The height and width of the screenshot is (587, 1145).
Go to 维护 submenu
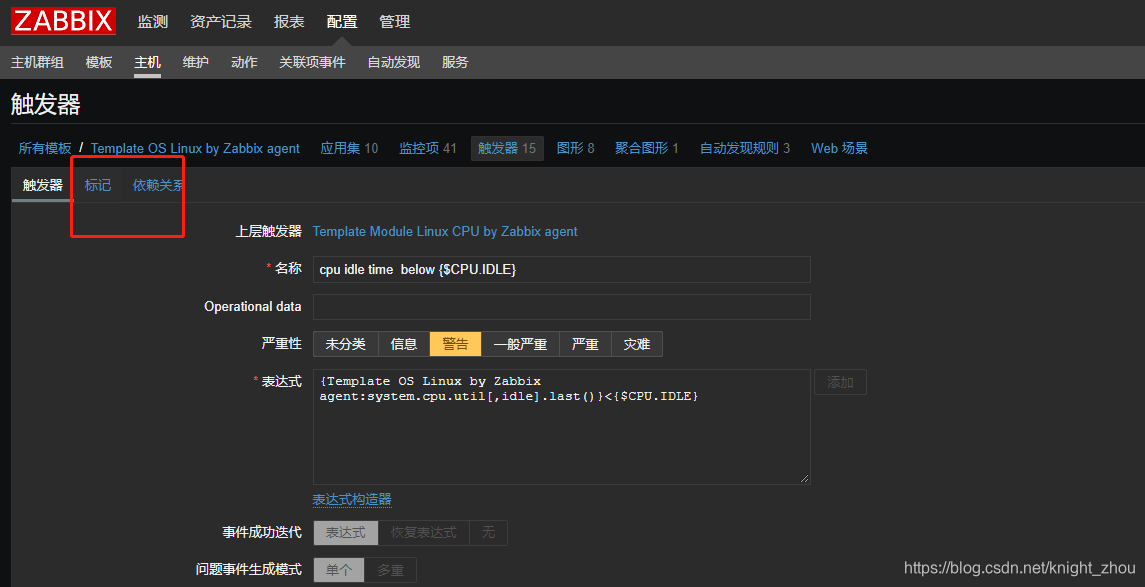196,62
